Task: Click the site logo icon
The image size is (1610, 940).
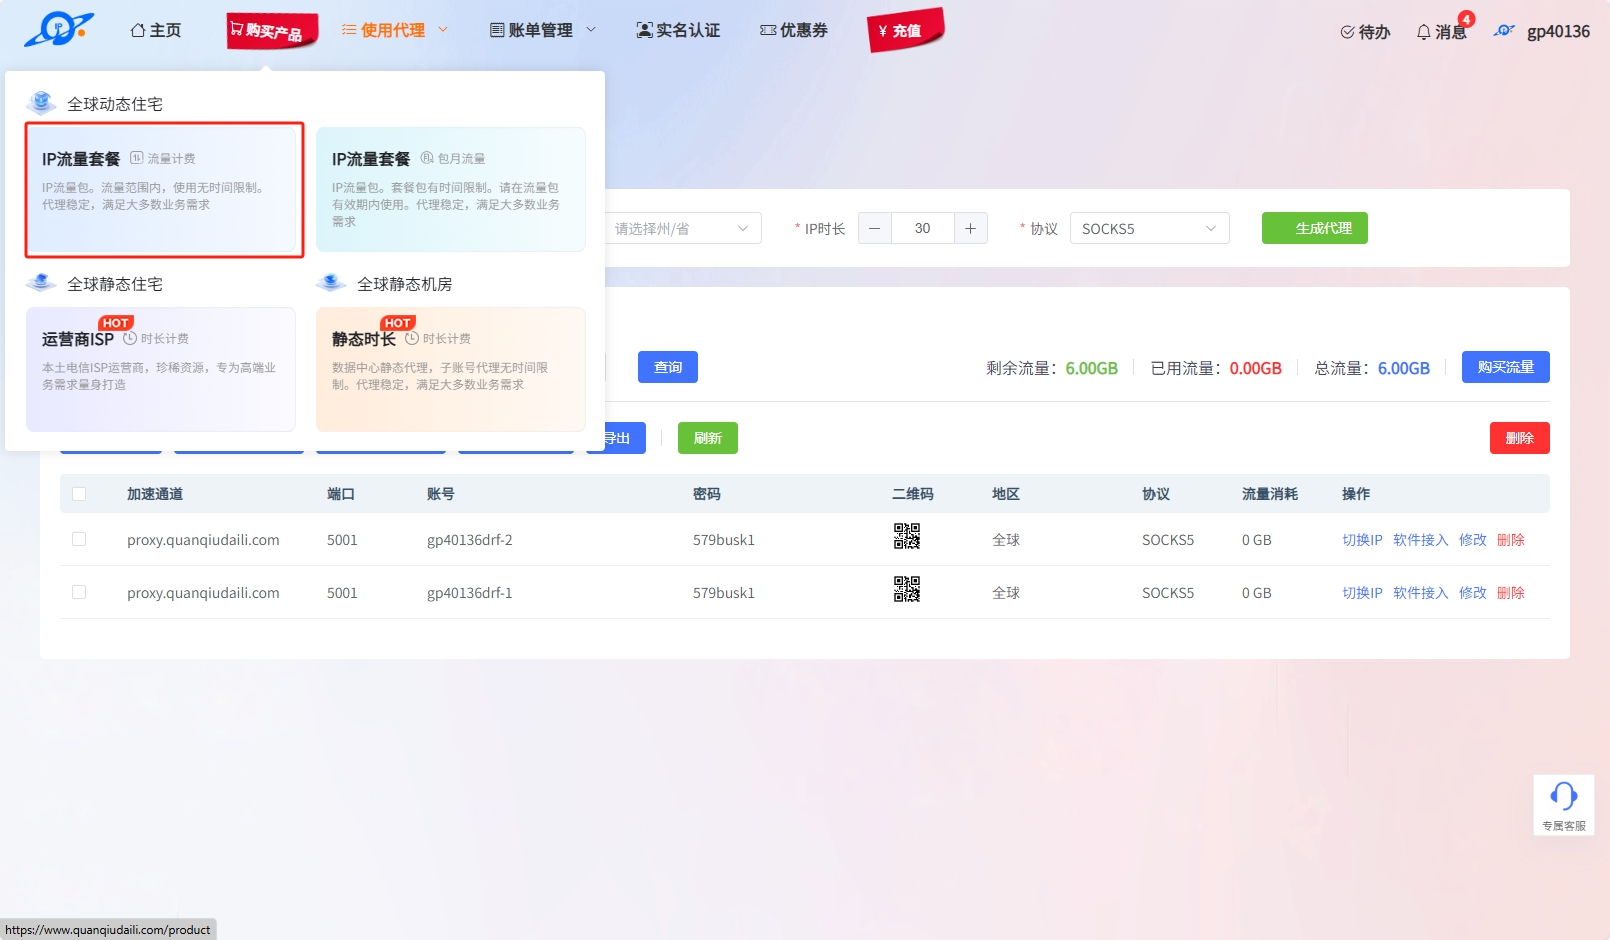Action: coord(58,30)
